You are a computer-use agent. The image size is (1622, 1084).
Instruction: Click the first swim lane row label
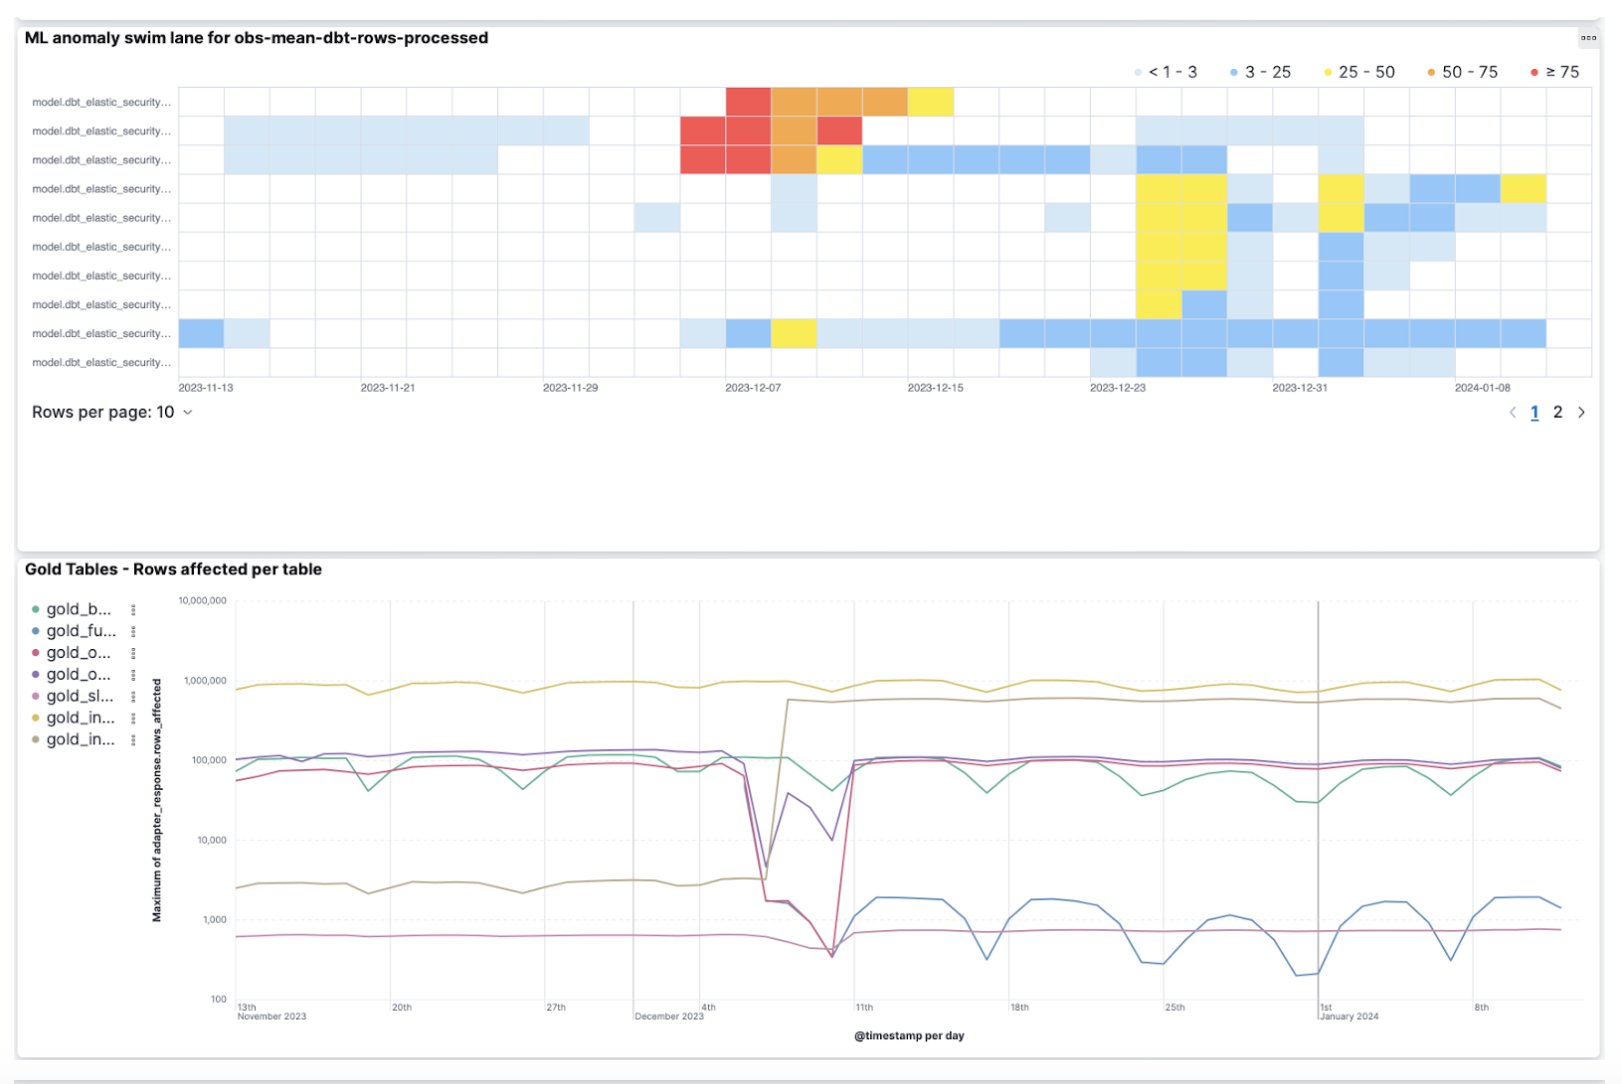point(101,102)
